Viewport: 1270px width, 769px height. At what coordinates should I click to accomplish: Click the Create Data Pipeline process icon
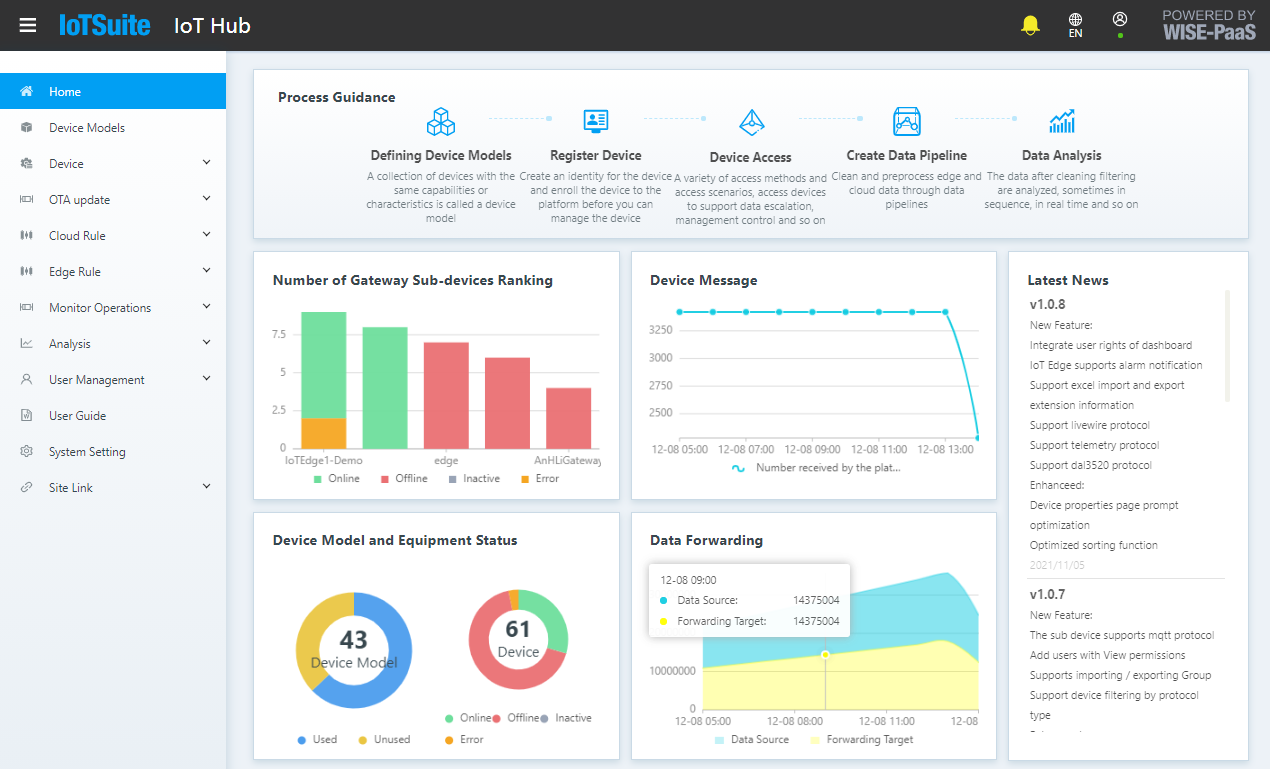[x=906, y=122]
